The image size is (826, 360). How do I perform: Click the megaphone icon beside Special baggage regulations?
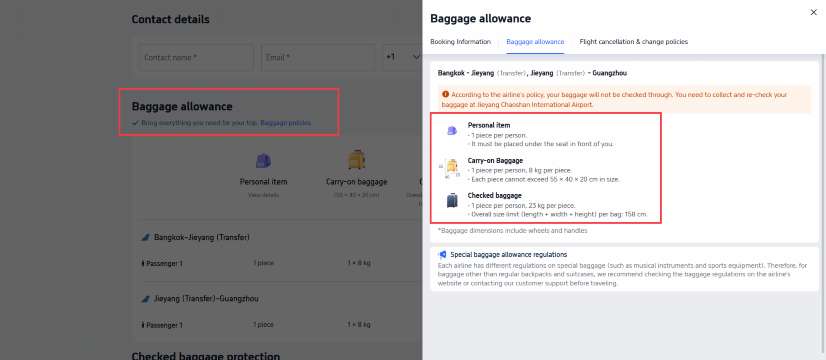click(442, 255)
